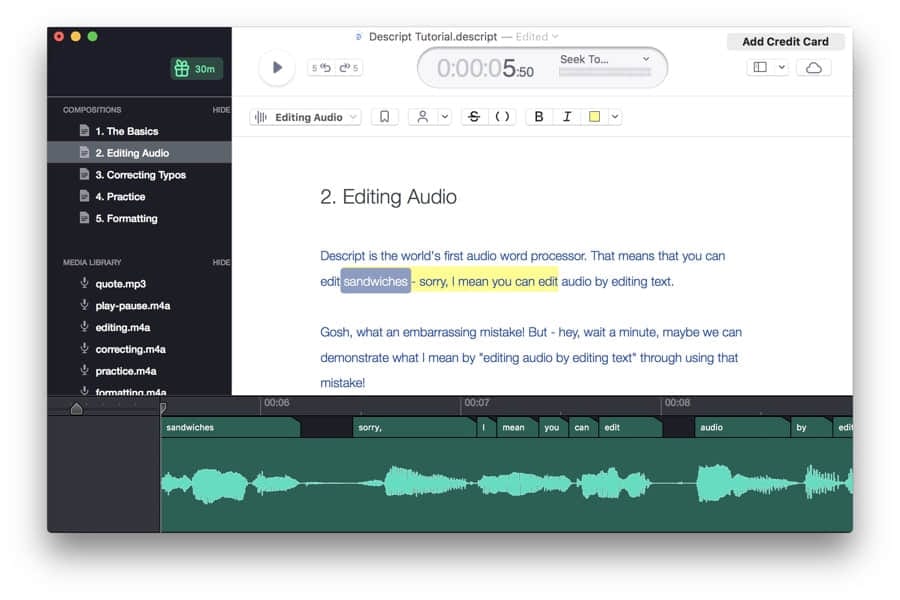Click the sidebar layout icon
The height and width of the screenshot is (600, 900).
pyautogui.click(x=760, y=67)
